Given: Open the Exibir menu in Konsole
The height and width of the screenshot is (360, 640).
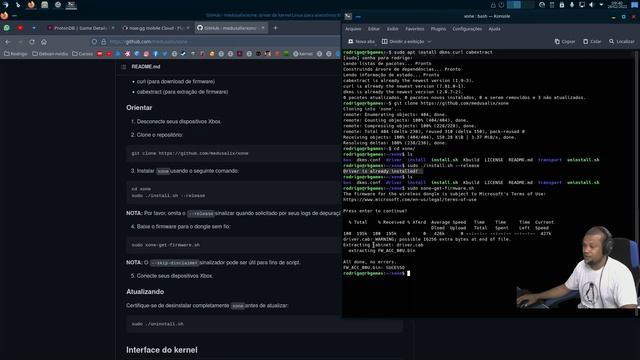Looking at the screenshot, I should point(392,29).
